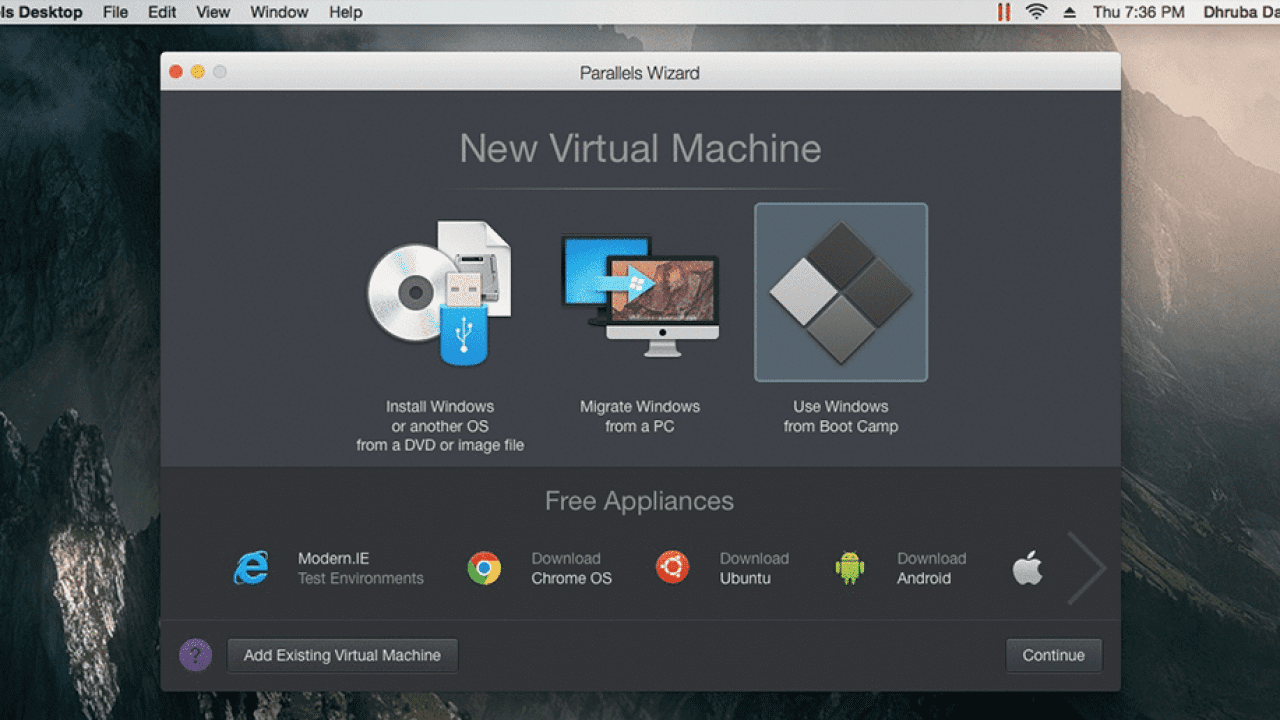This screenshot has height=720, width=1280.
Task: Click the eject icon in the menu bar
Action: pyautogui.click(x=1070, y=12)
